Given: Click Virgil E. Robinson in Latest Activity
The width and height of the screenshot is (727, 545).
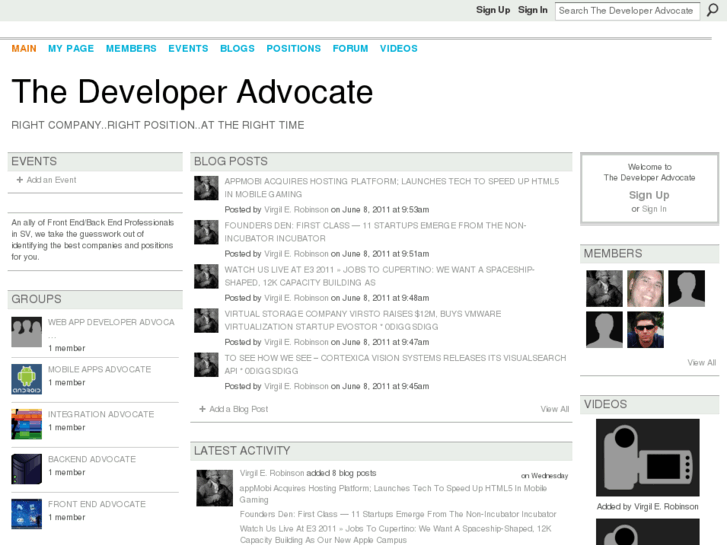Looking at the screenshot, I should pyautogui.click(x=272, y=473).
